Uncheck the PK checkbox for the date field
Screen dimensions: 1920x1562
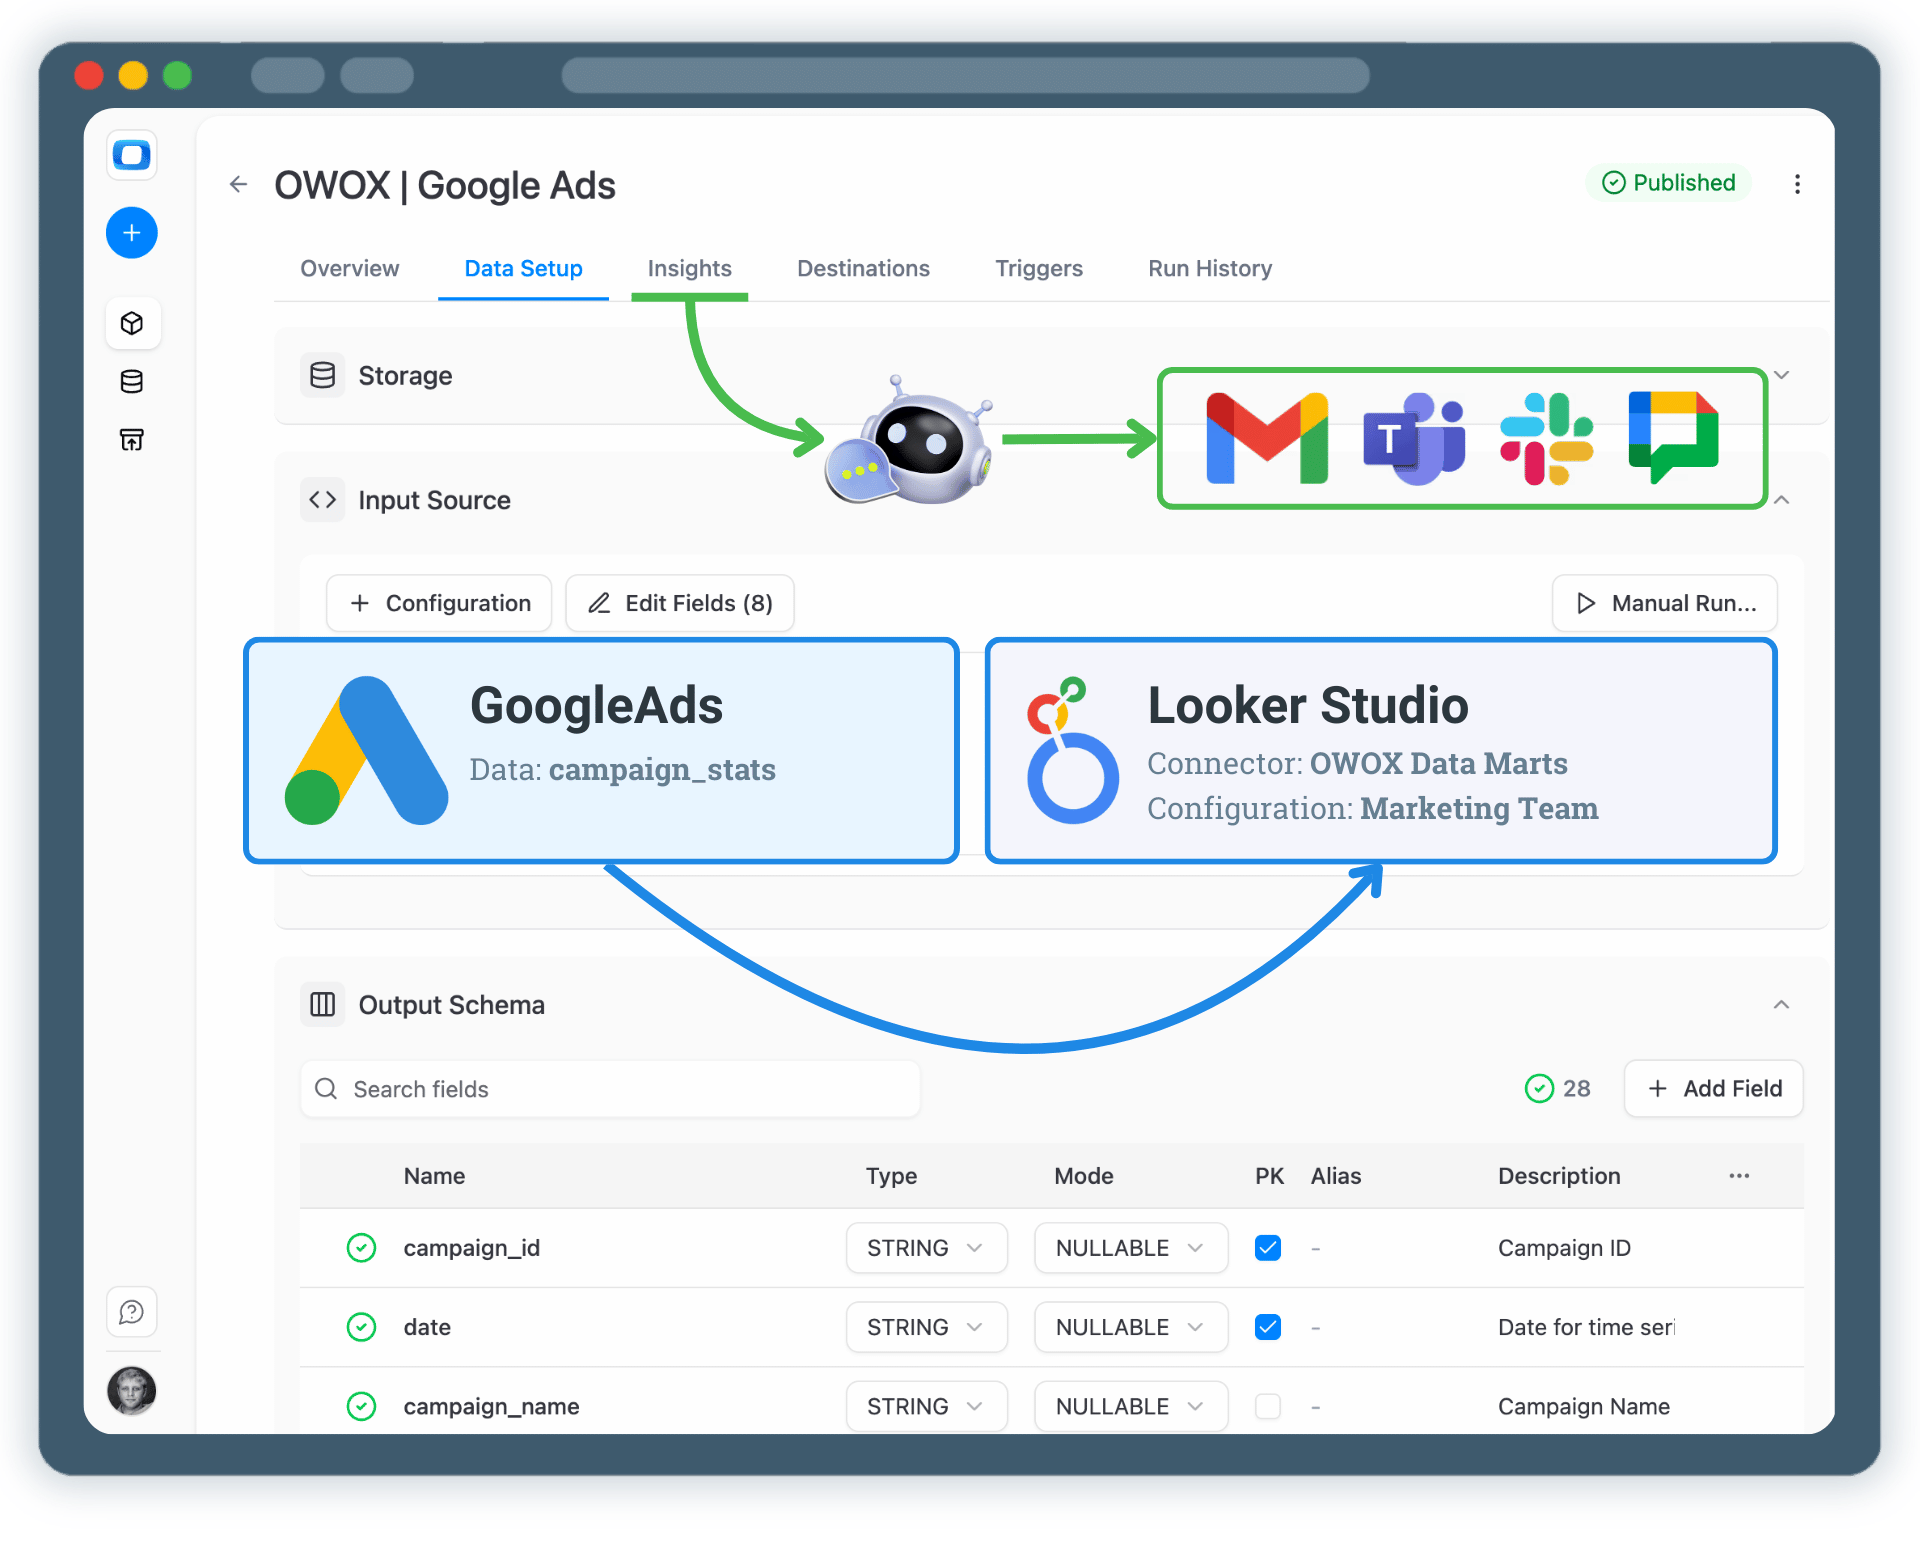(1268, 1327)
